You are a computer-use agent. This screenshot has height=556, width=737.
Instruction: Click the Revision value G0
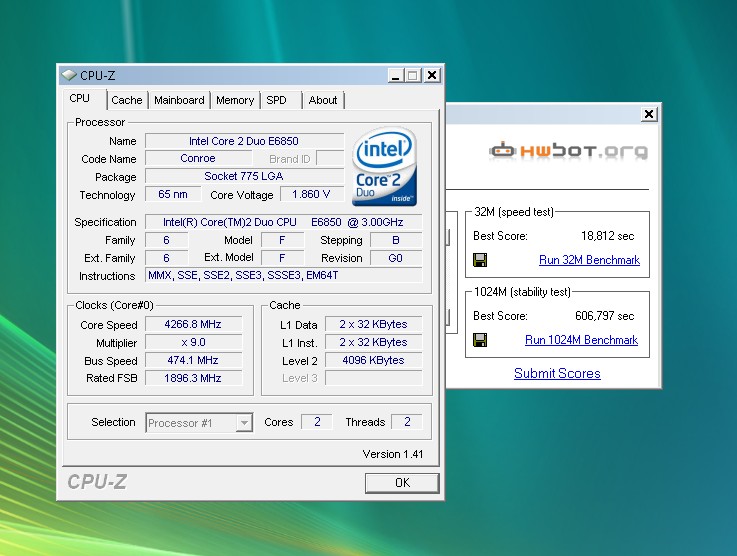point(396,258)
